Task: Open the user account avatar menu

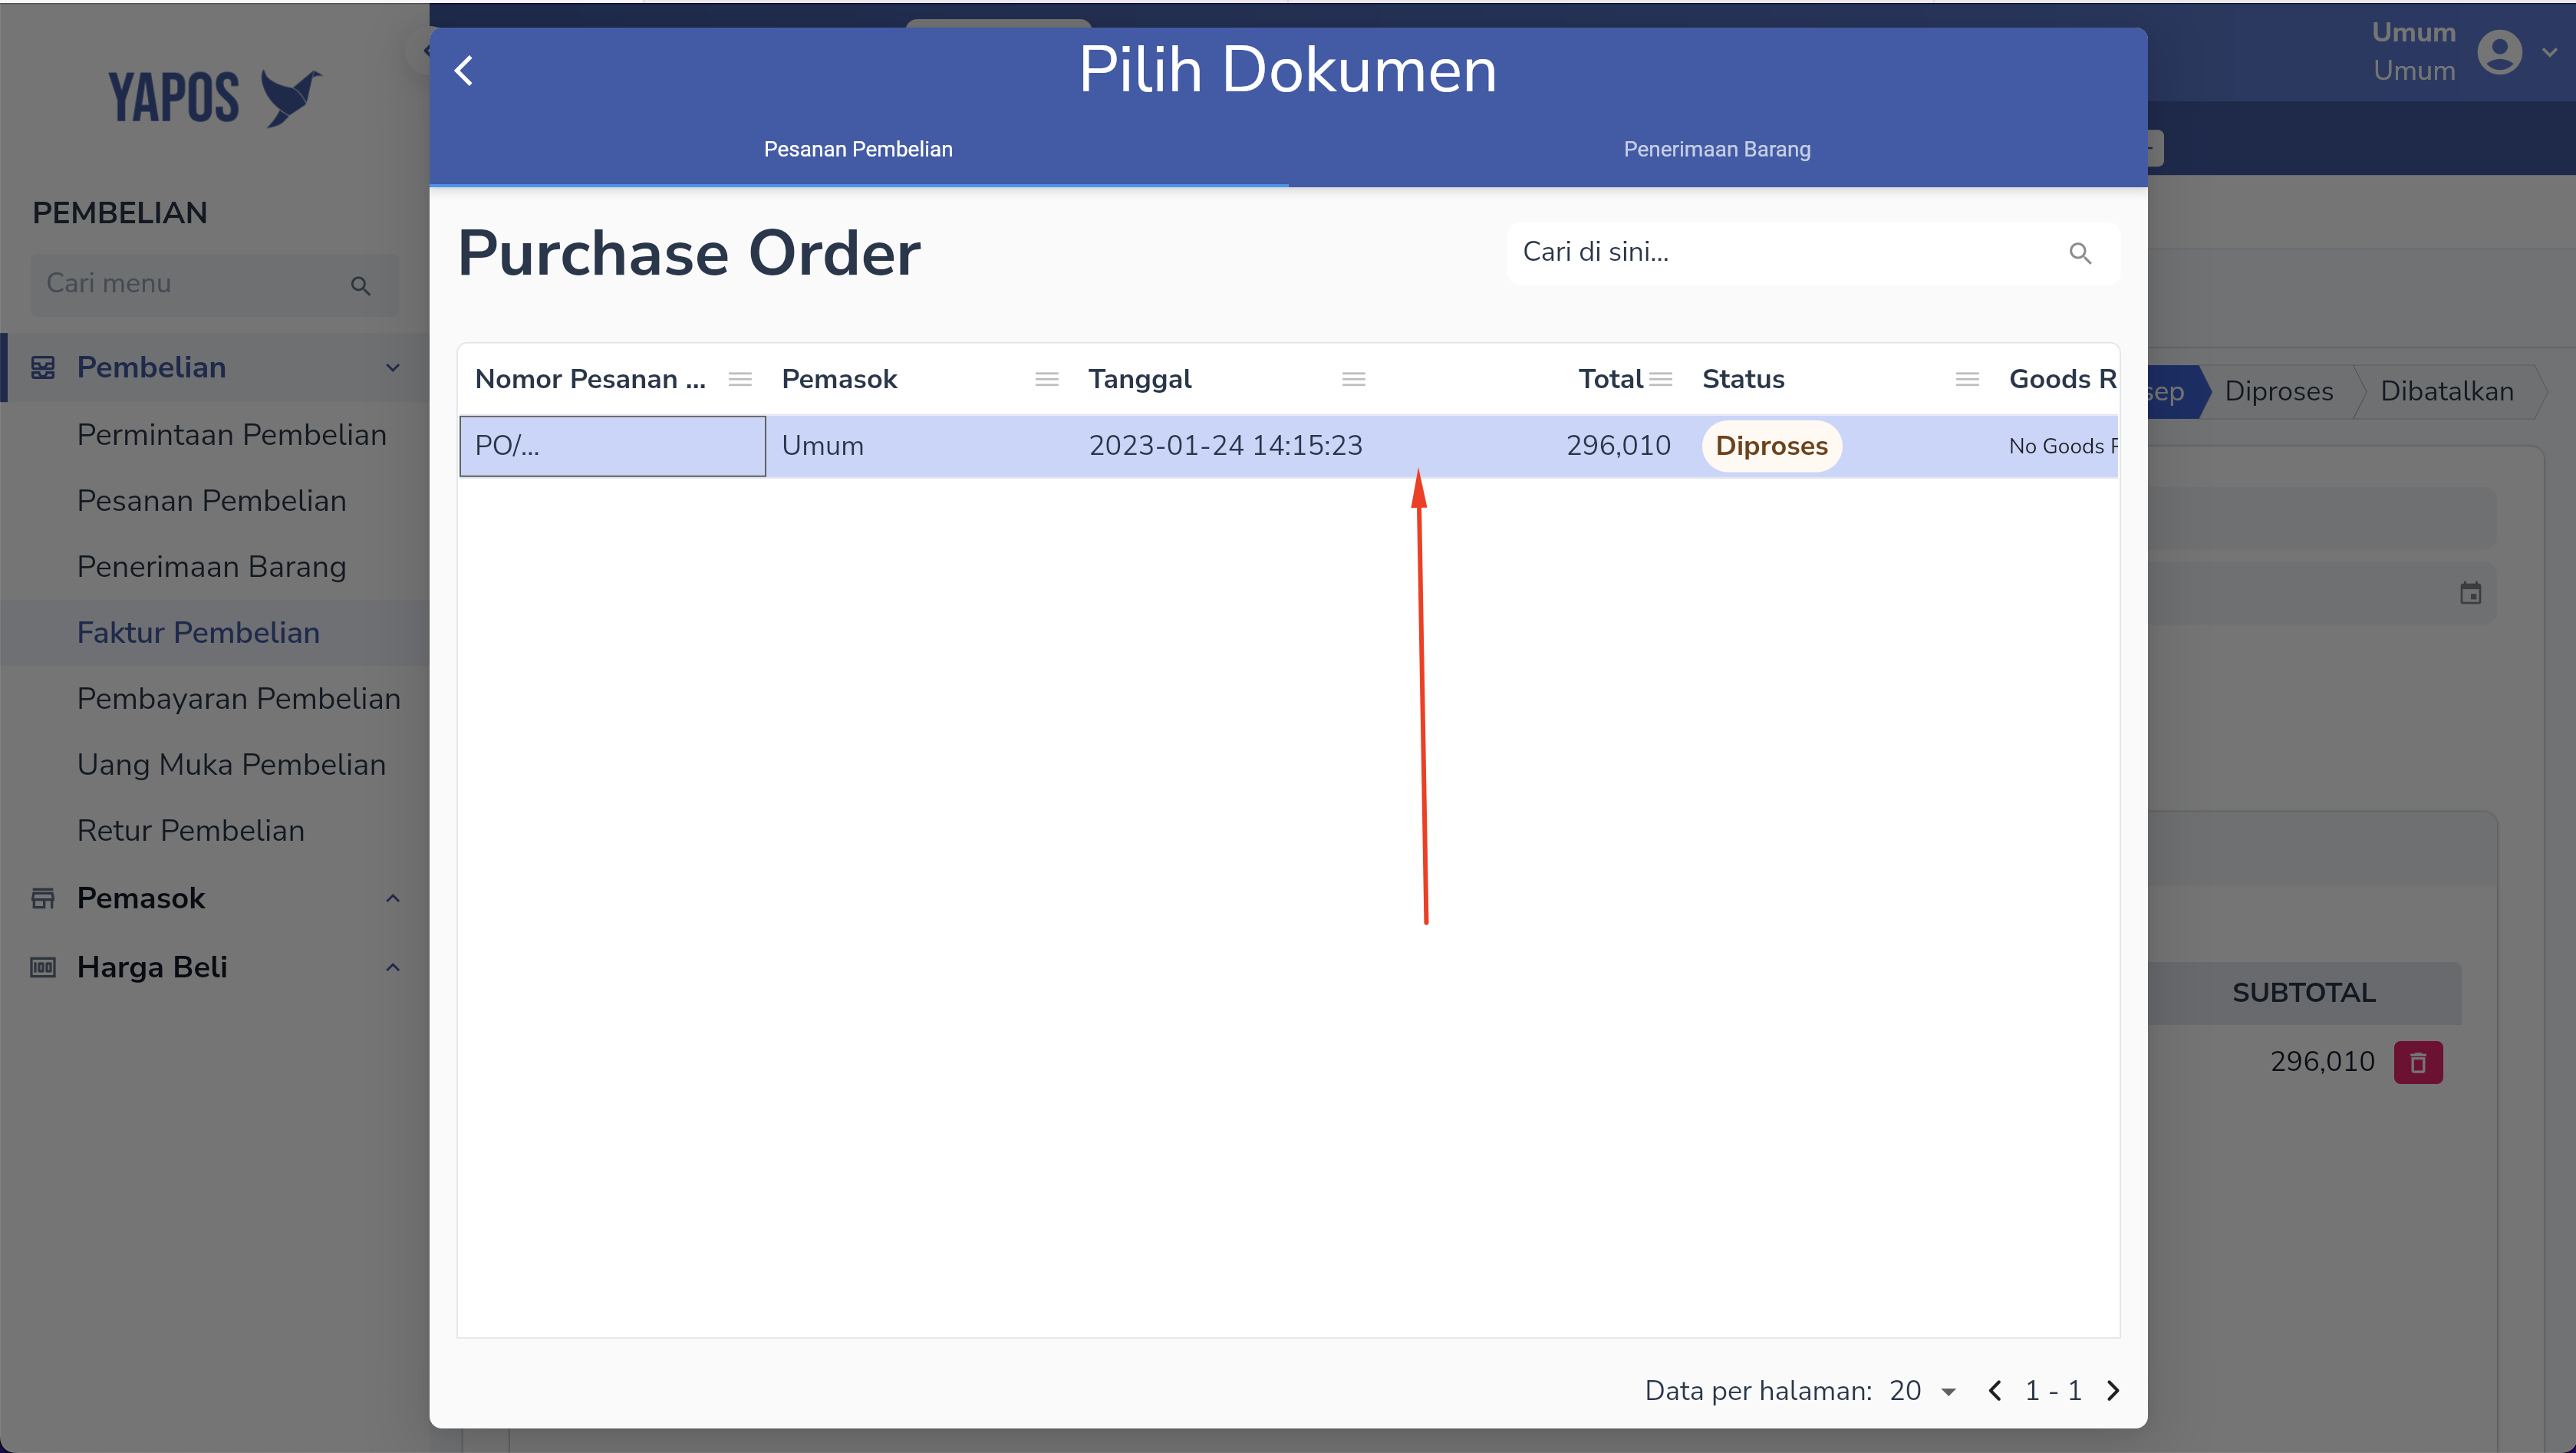Action: pyautogui.click(x=2499, y=52)
